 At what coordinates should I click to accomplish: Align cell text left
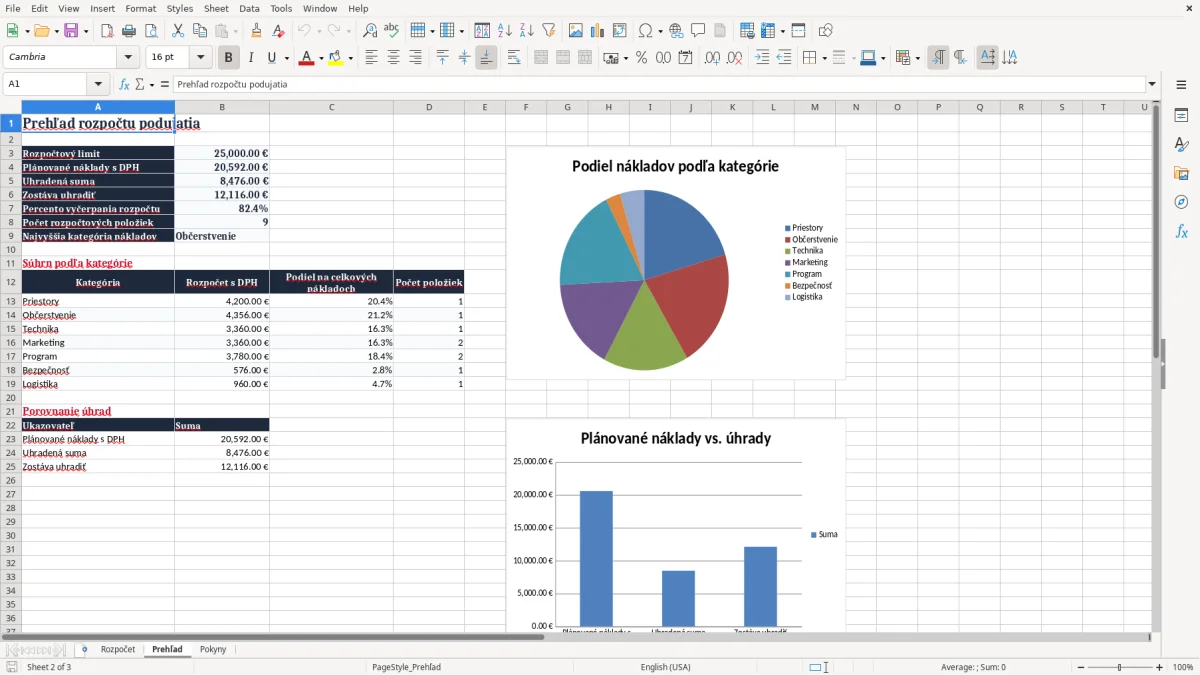371,58
